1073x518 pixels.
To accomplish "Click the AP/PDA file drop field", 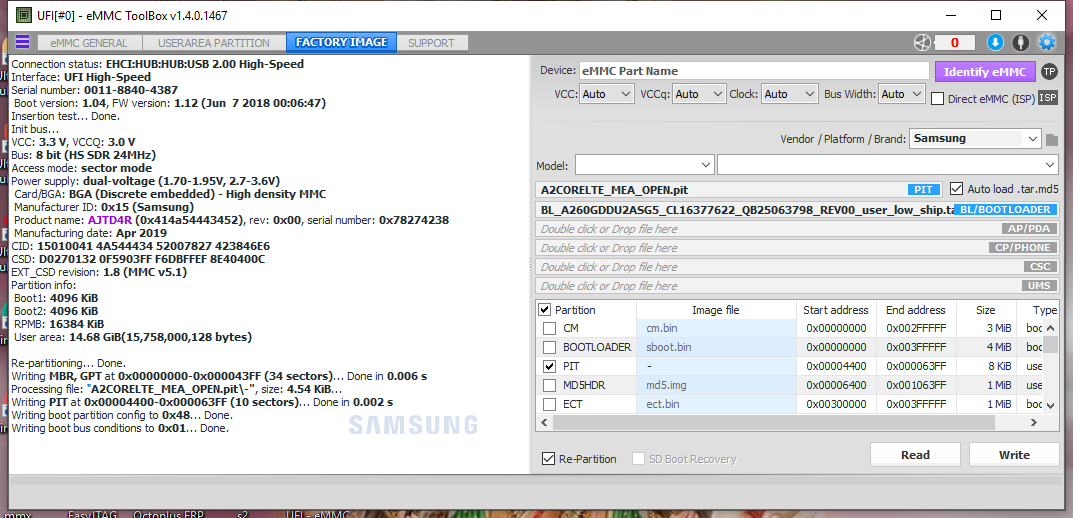I will click(x=797, y=229).
